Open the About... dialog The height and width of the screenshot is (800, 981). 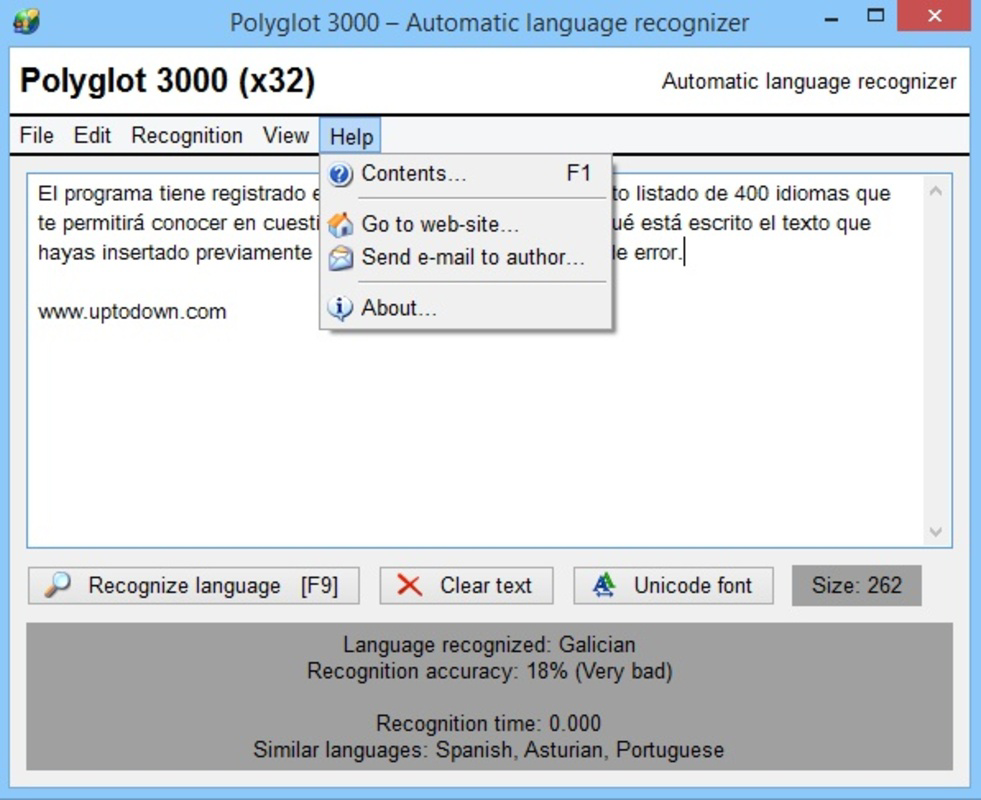[465, 308]
